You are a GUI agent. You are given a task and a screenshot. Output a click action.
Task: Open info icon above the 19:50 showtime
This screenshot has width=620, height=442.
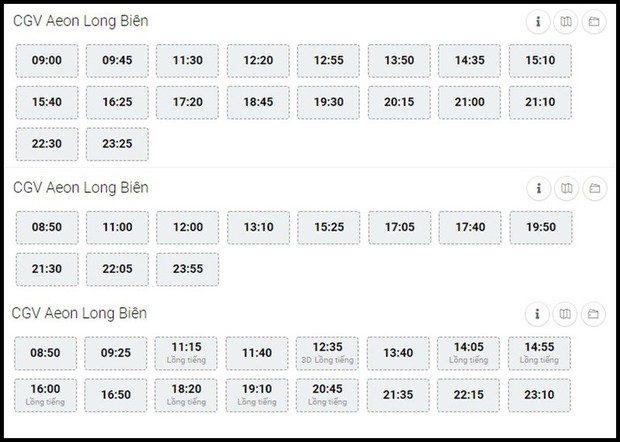539,189
